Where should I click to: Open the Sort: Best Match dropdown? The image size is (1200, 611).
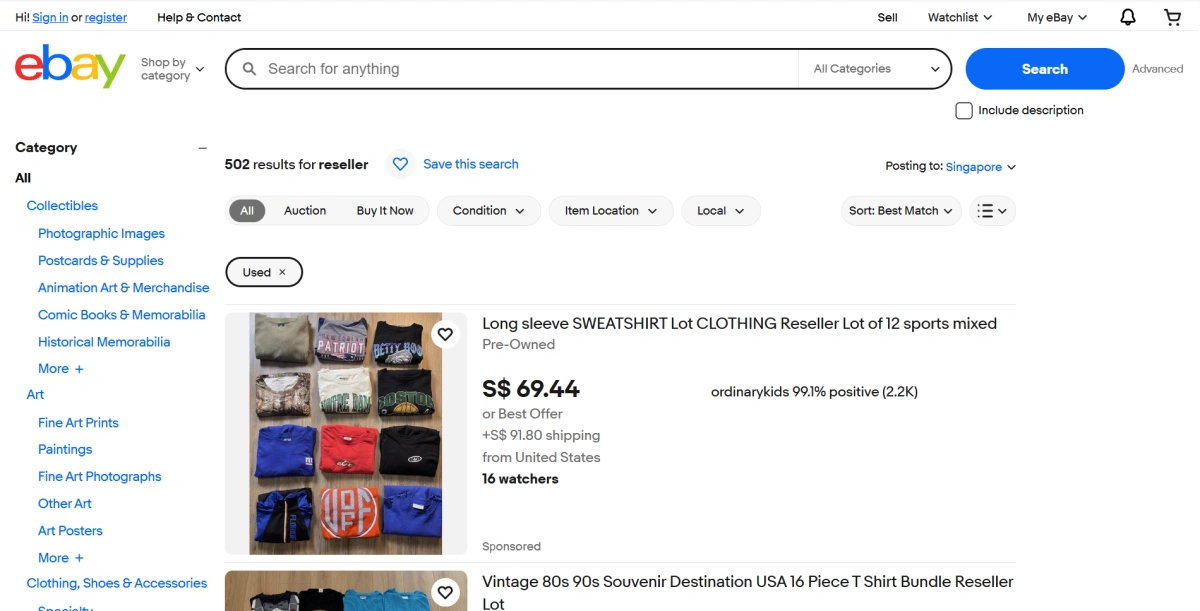click(900, 211)
